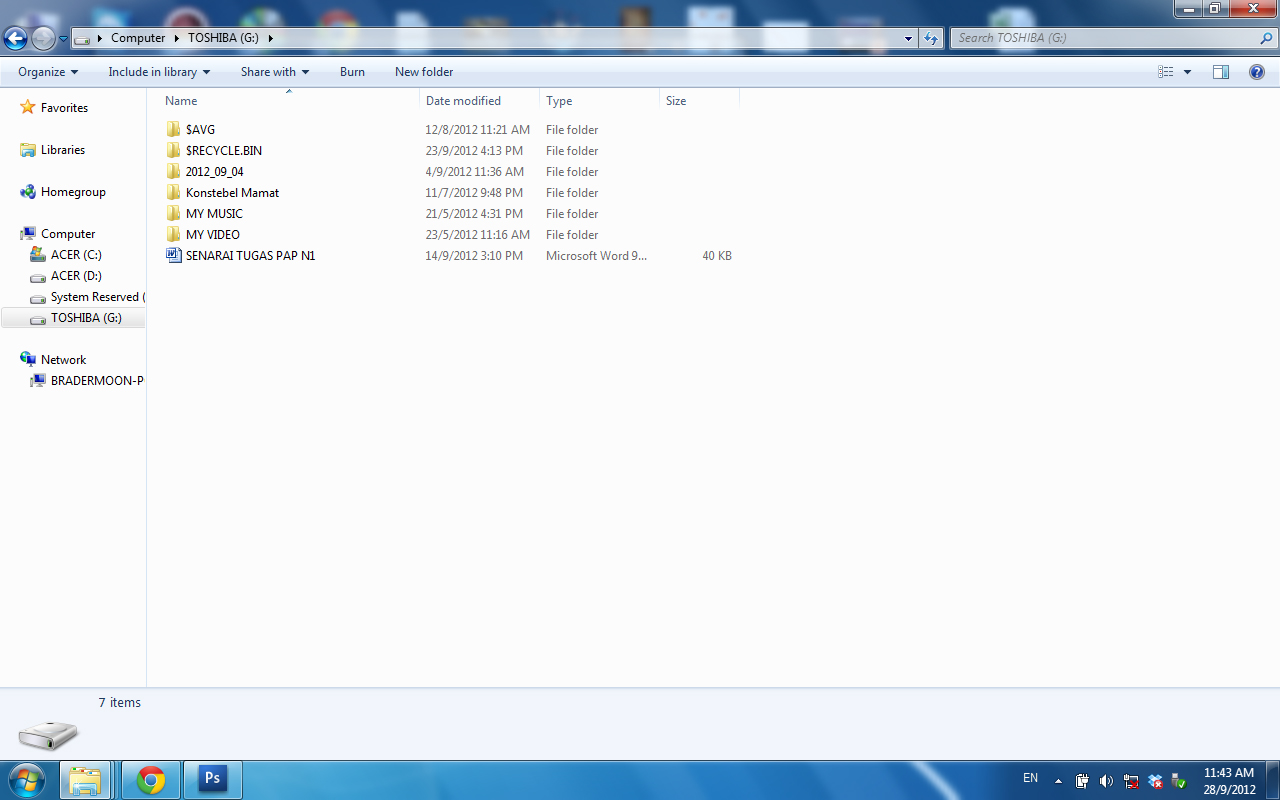
Task: Open Photoshop from the taskbar
Action: pos(212,779)
